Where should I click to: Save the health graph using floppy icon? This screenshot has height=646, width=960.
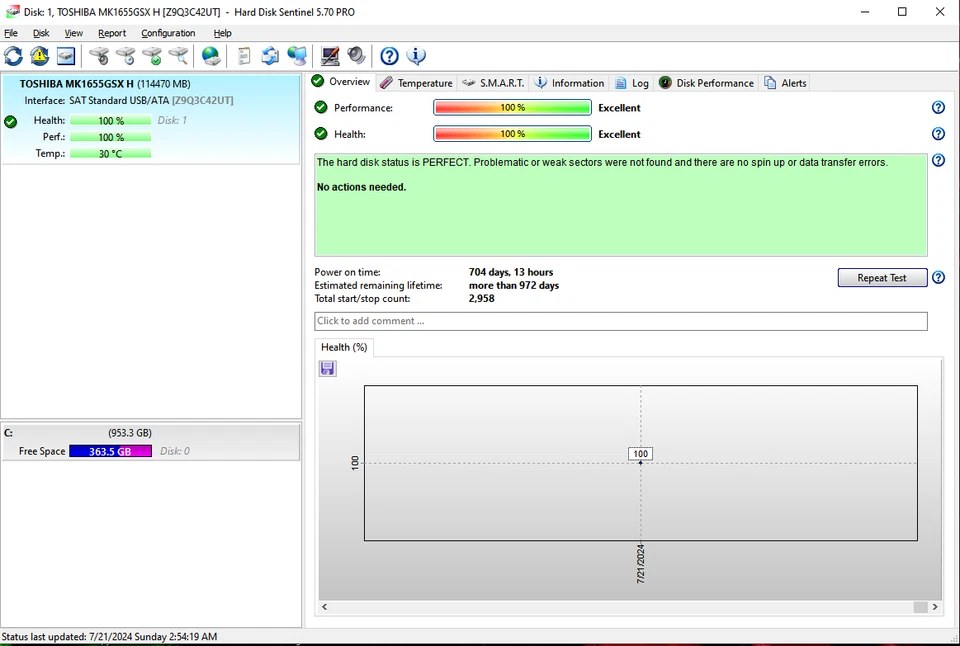point(327,369)
